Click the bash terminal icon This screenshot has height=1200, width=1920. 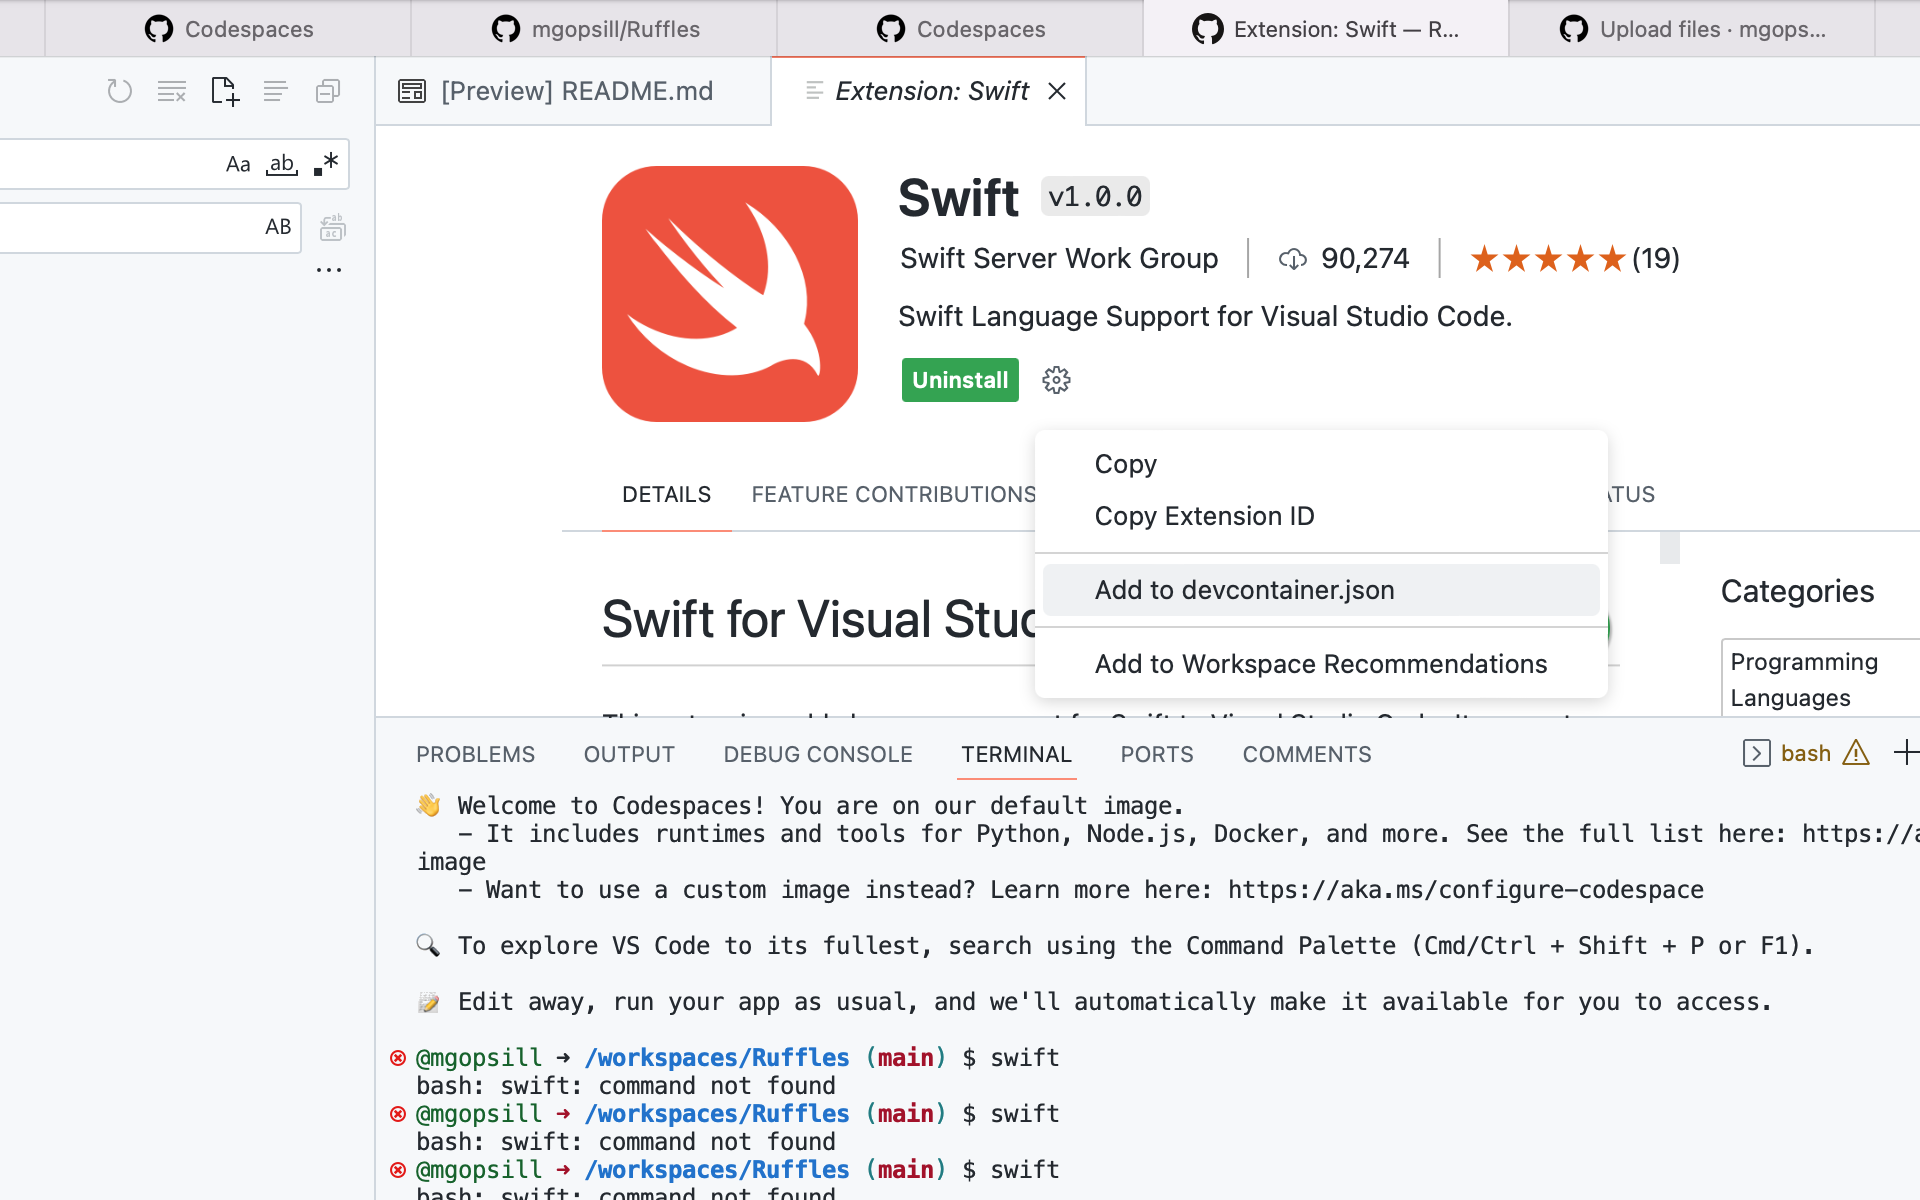(x=1756, y=753)
